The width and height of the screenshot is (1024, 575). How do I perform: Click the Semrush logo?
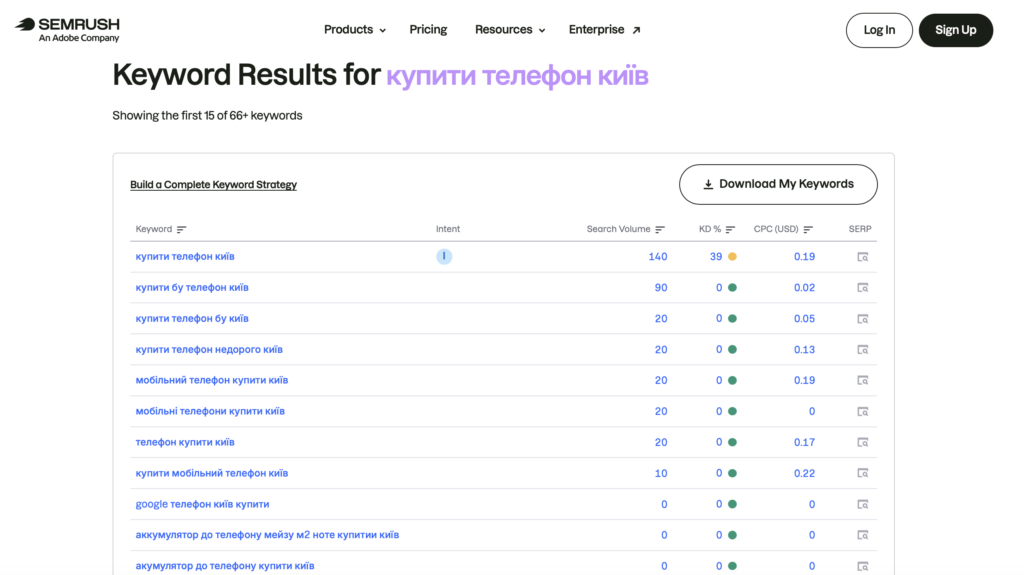pyautogui.click(x=67, y=29)
